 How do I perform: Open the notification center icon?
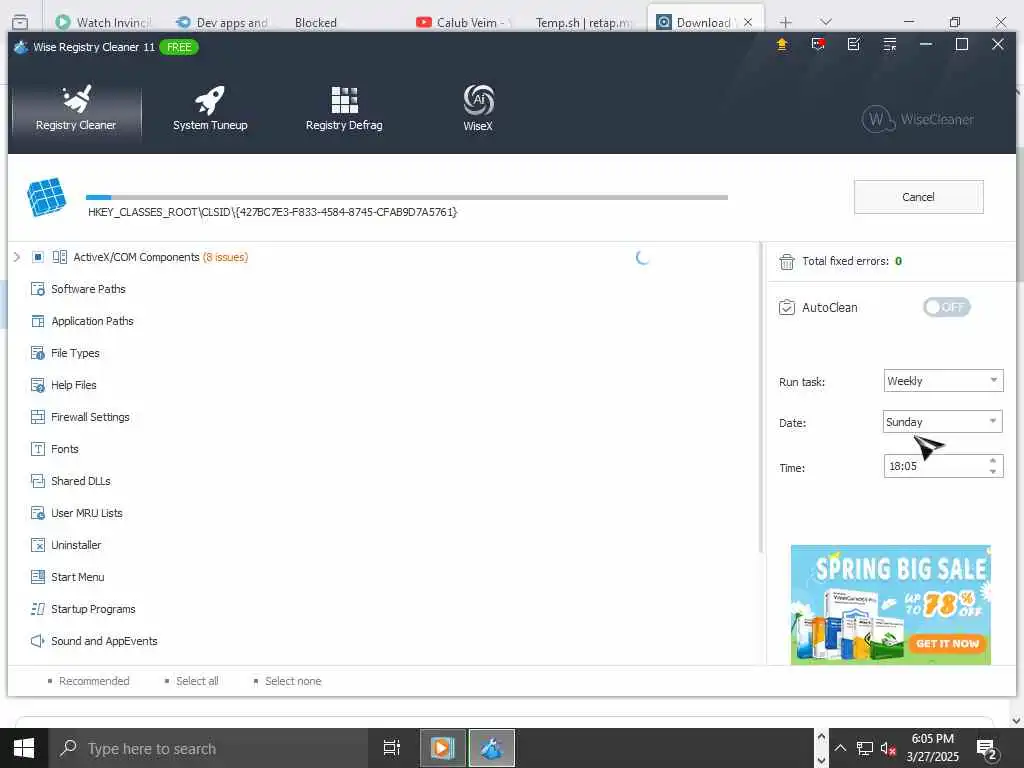[987, 748]
